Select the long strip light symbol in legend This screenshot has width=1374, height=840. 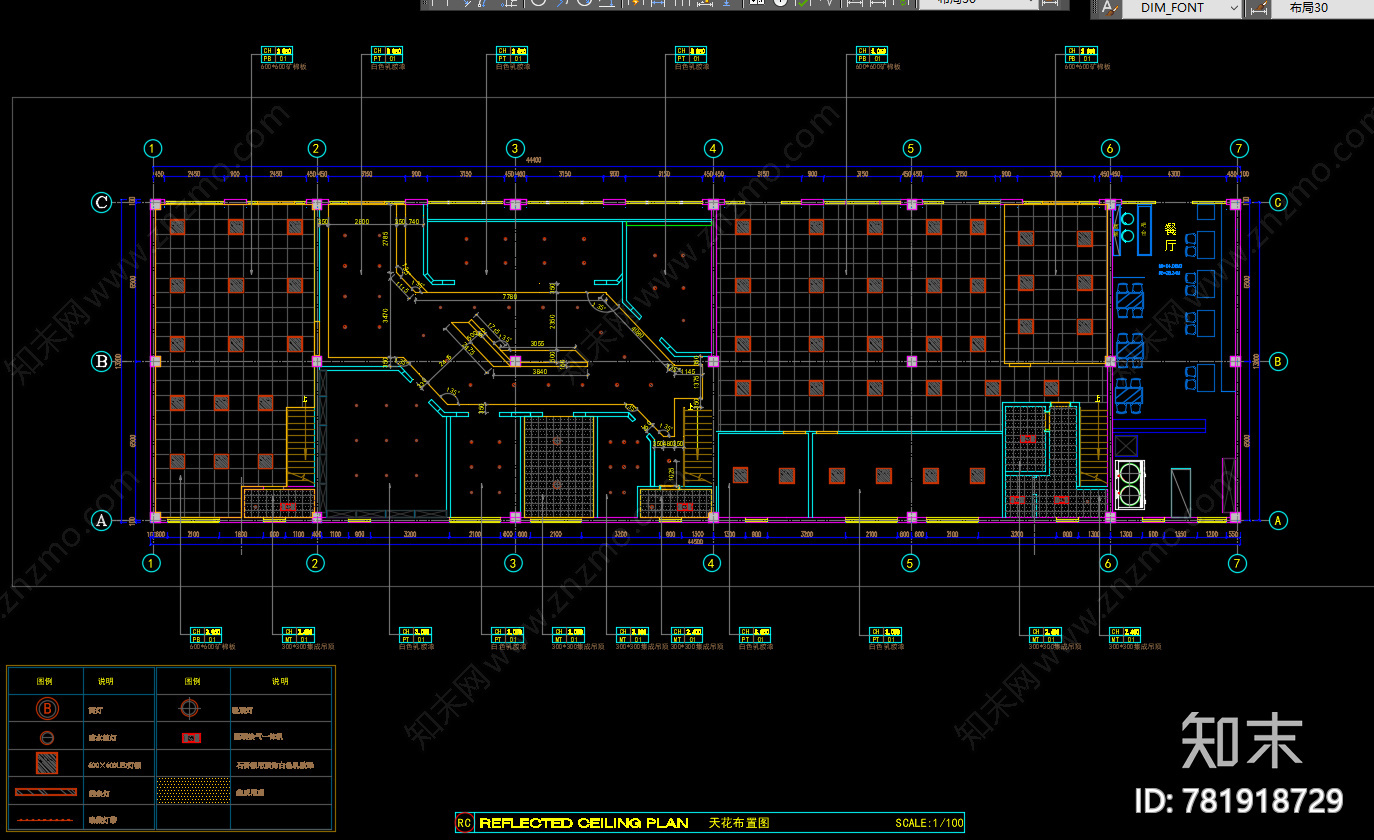point(46,793)
